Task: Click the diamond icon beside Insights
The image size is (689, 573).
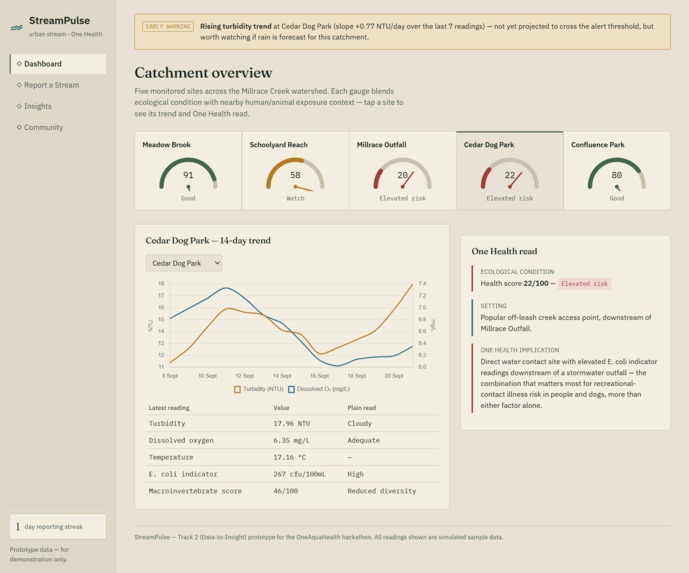Action: pyautogui.click(x=19, y=106)
